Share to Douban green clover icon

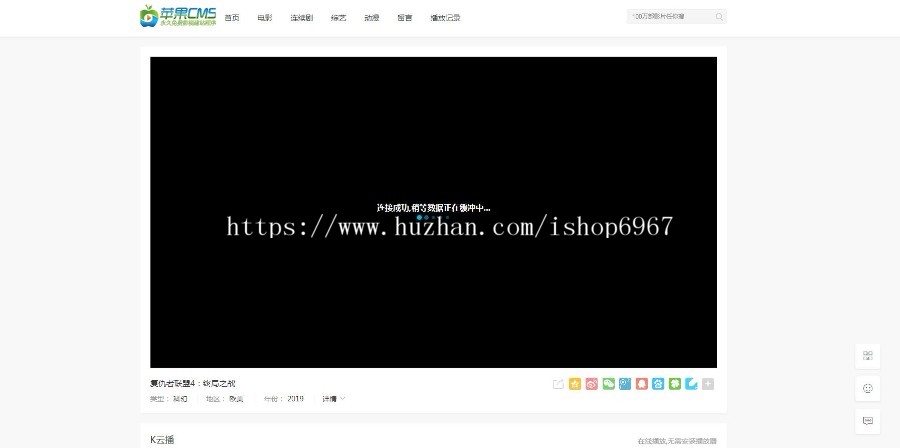point(674,384)
